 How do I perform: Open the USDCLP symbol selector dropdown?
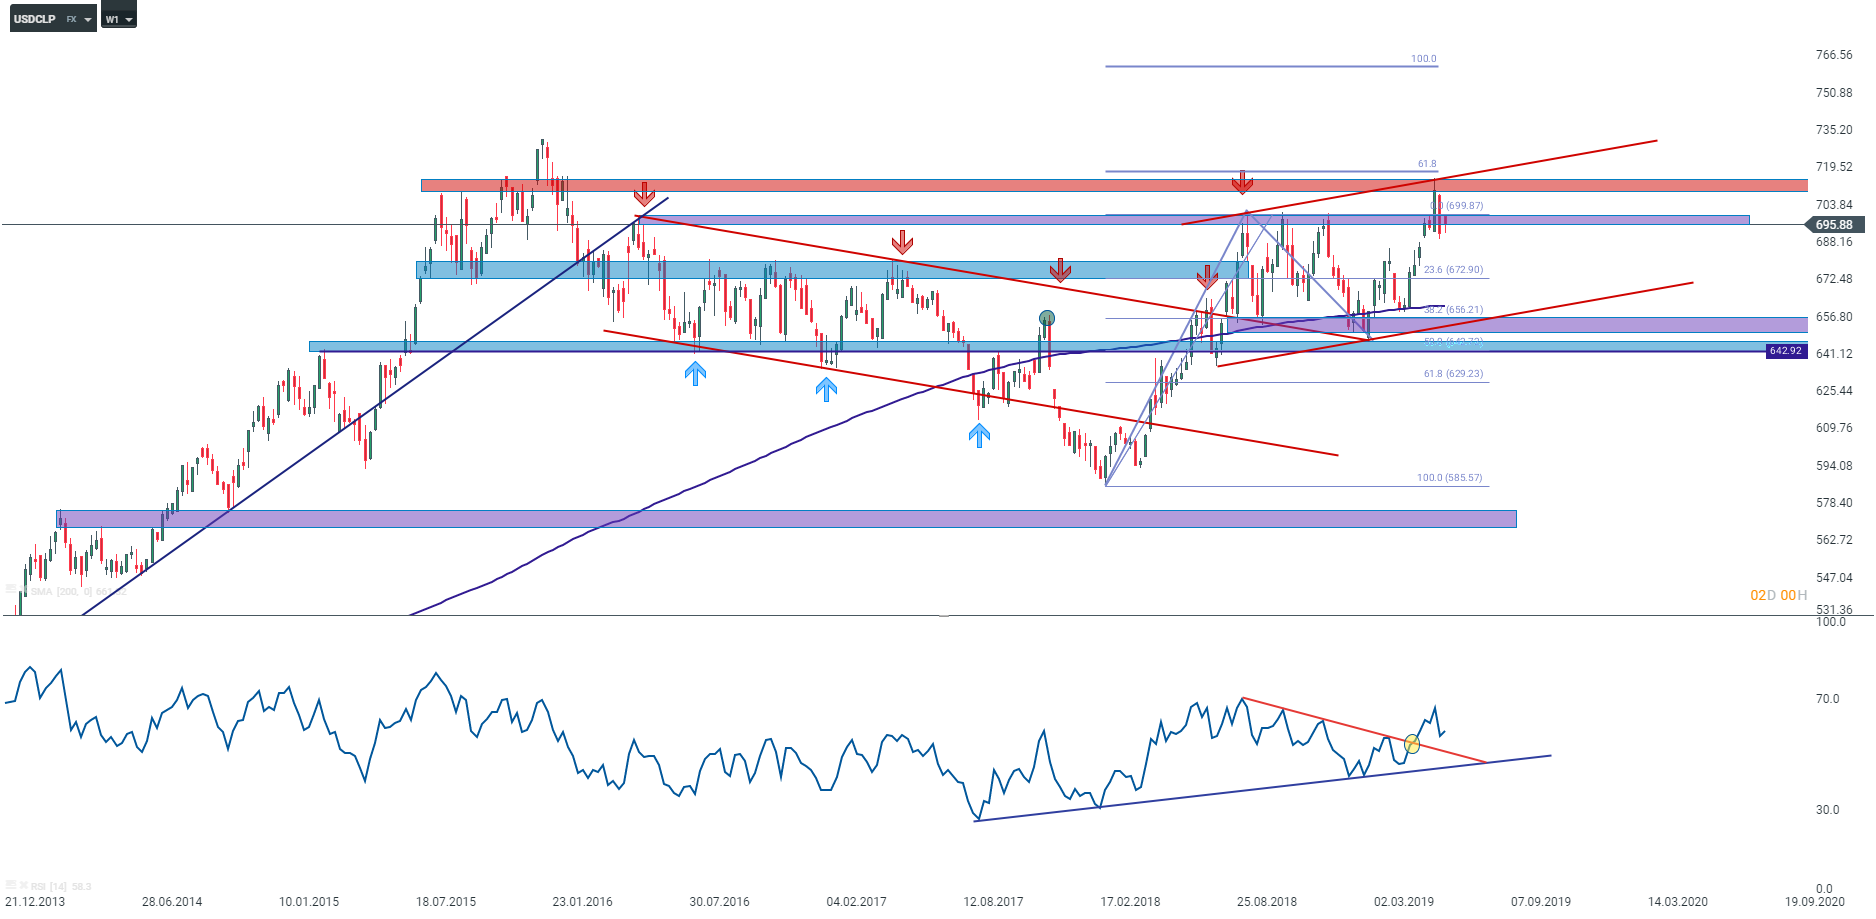pyautogui.click(x=53, y=19)
